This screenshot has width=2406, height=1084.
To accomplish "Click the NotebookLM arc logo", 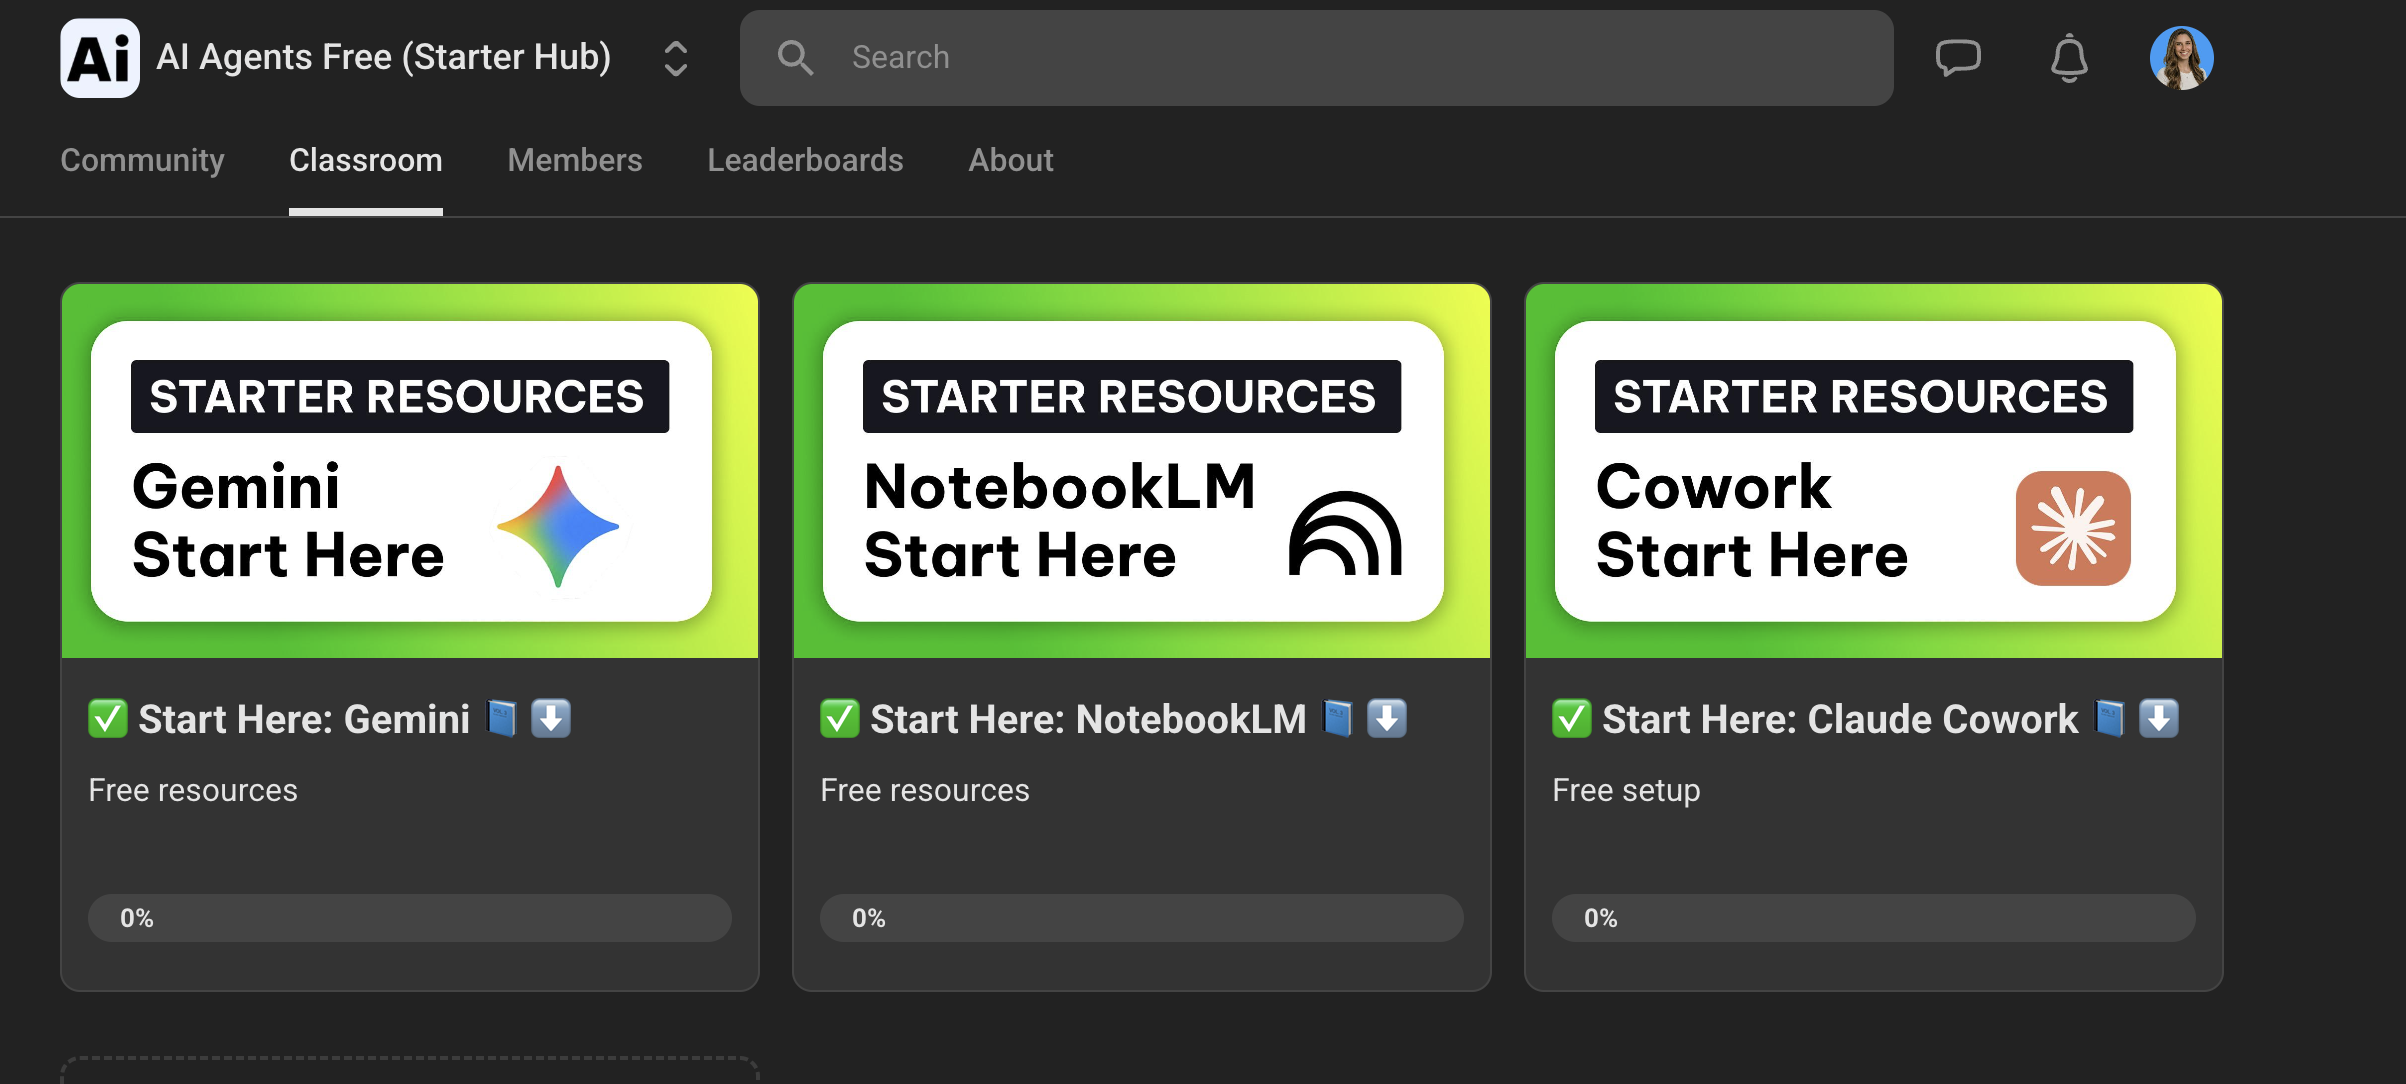I will tap(1345, 533).
